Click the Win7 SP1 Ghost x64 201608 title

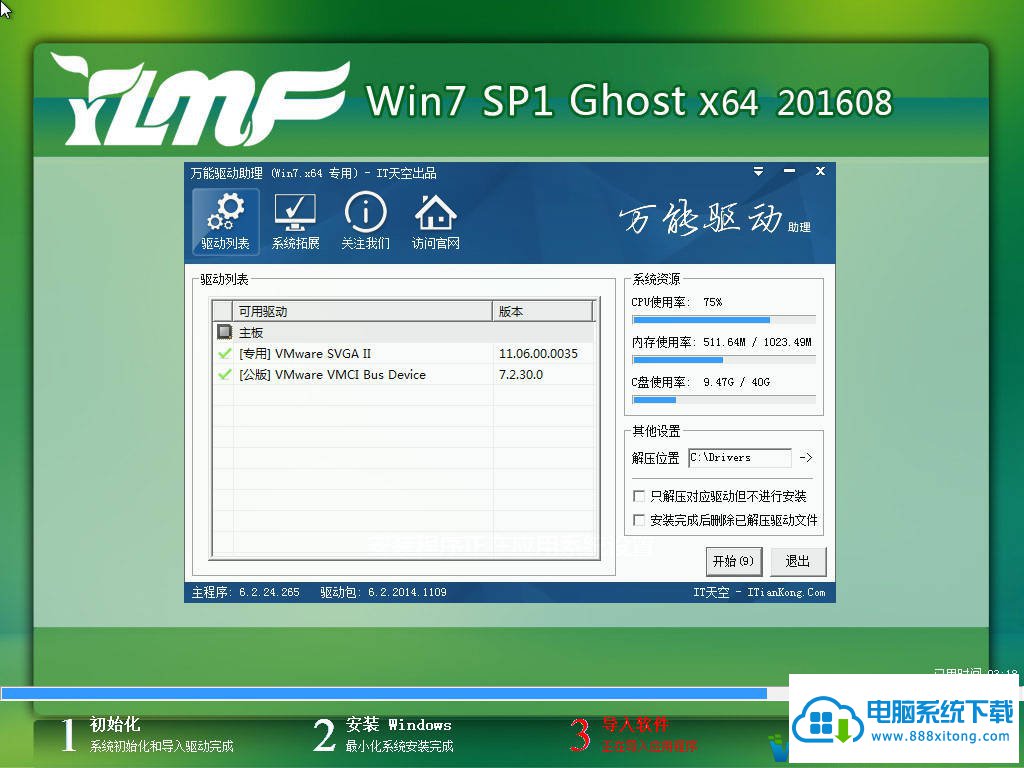629,101
